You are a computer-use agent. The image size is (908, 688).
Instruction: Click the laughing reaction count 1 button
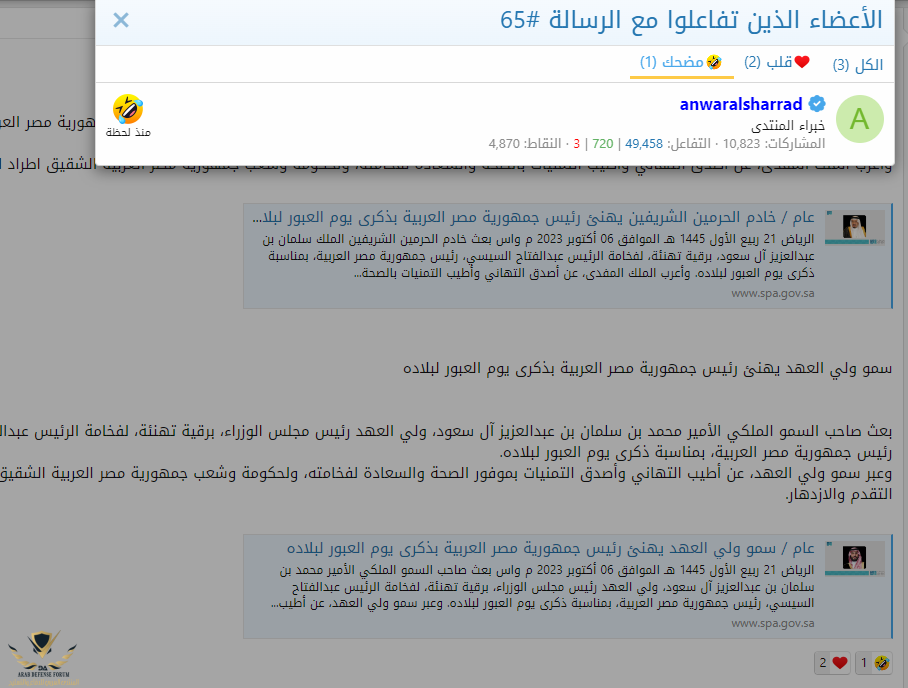coord(873,663)
